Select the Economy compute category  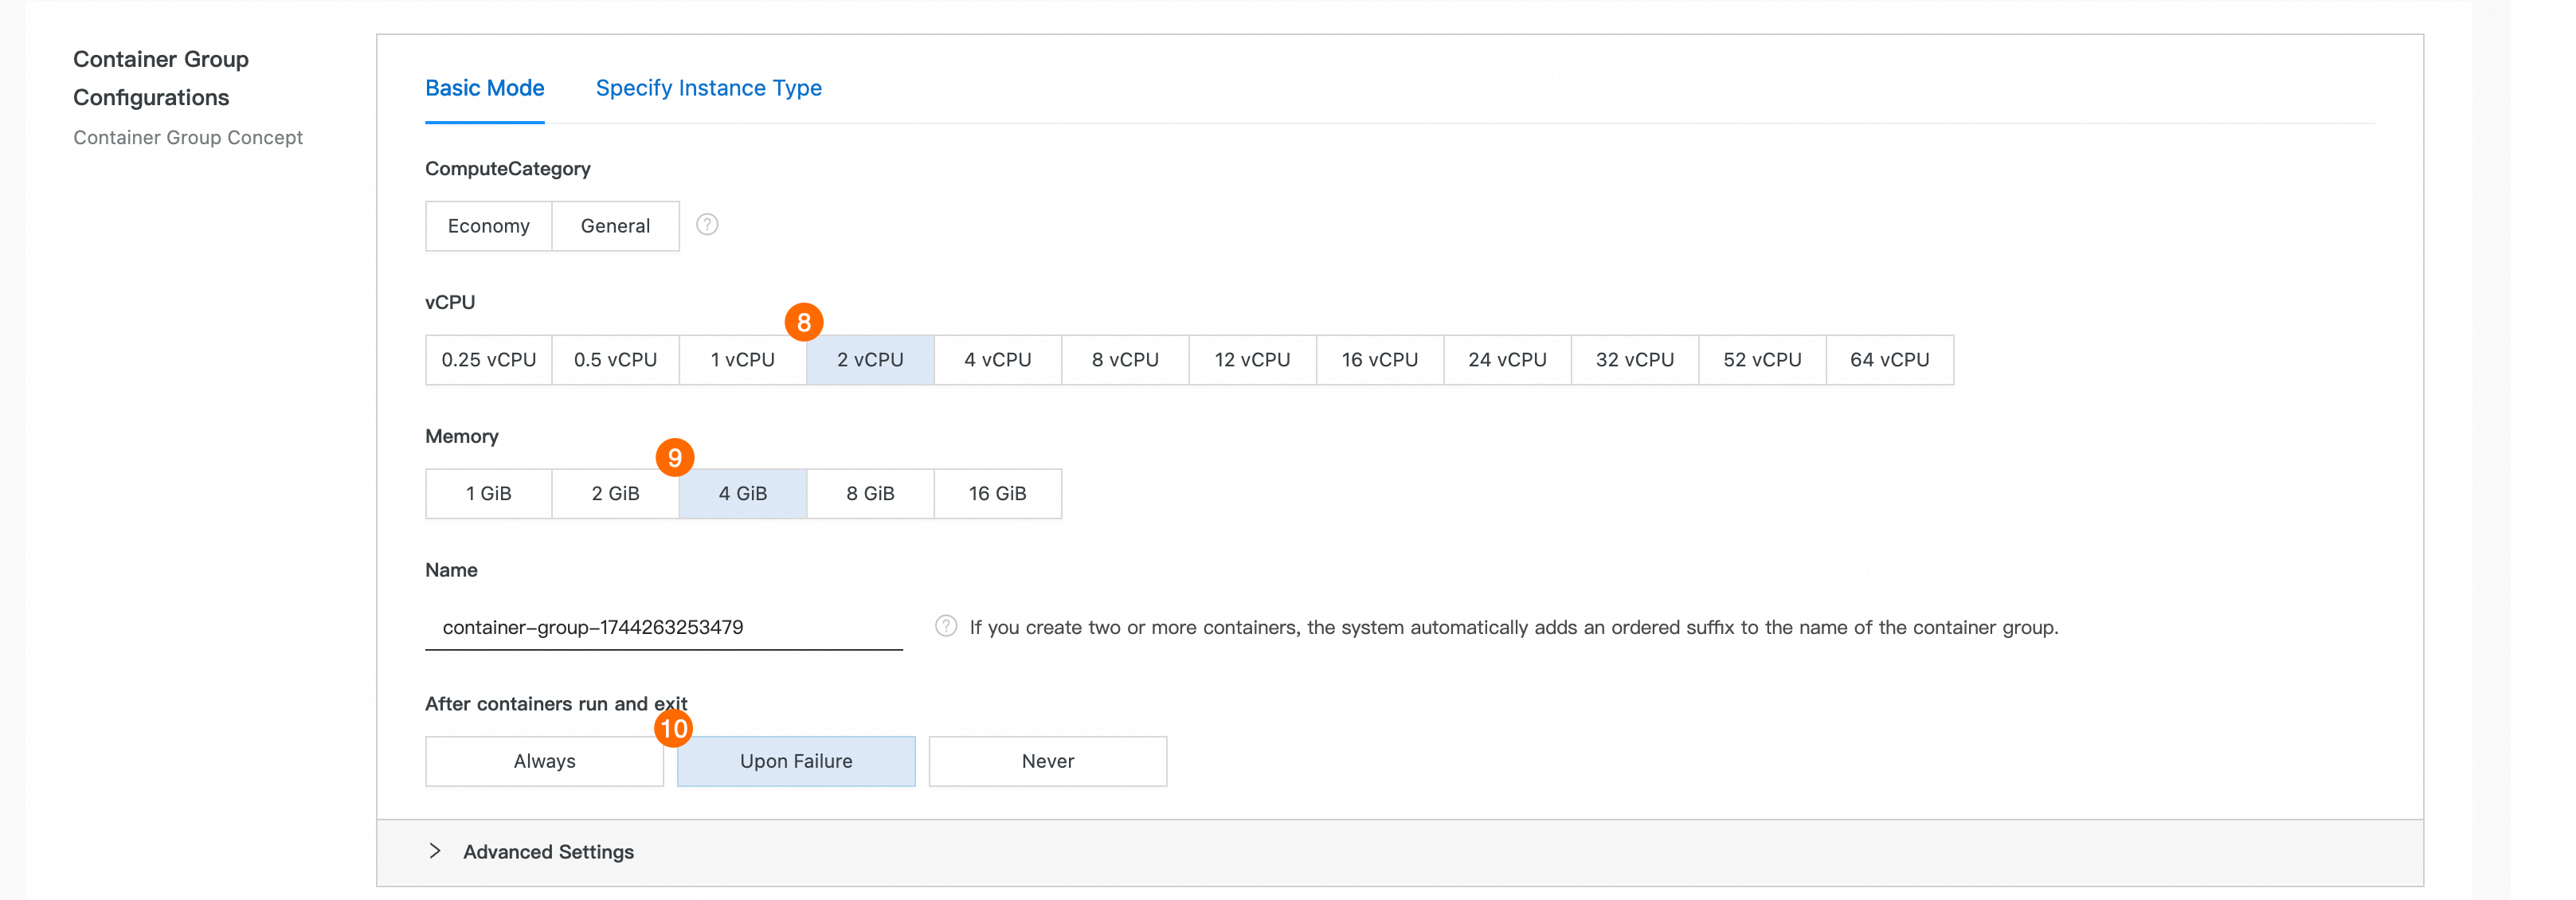[489, 226]
